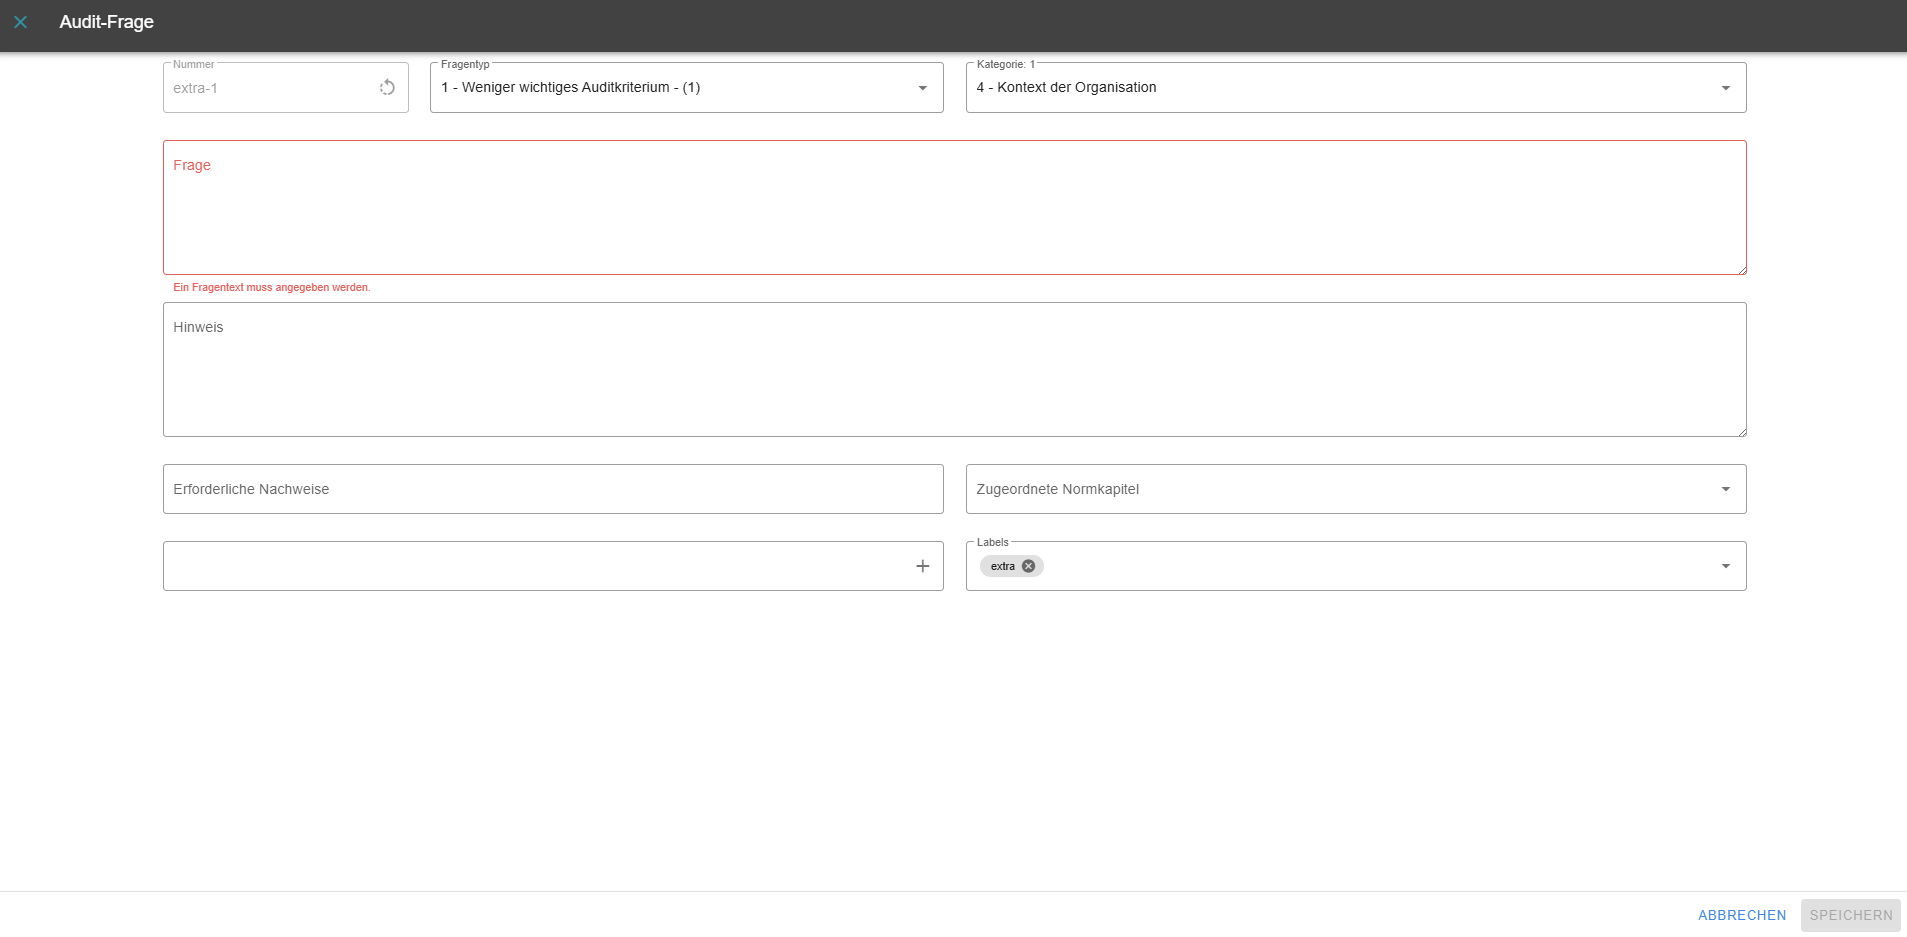This screenshot has height=937, width=1907.
Task: Close the Audit-Frage dialog with the X icon
Action: pyautogui.click(x=20, y=22)
